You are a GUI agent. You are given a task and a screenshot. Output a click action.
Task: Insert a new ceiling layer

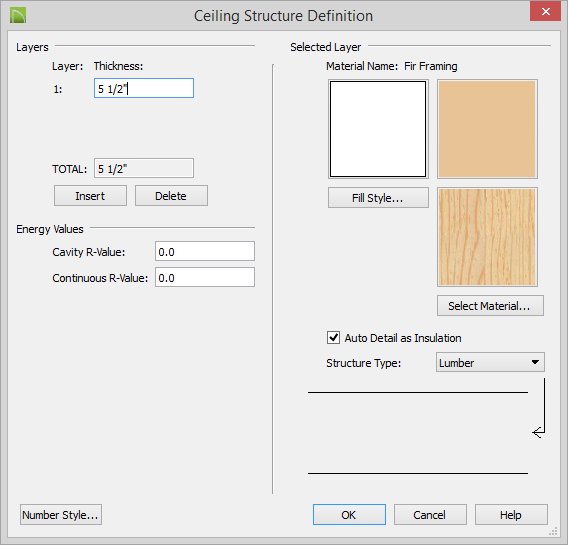(90, 196)
